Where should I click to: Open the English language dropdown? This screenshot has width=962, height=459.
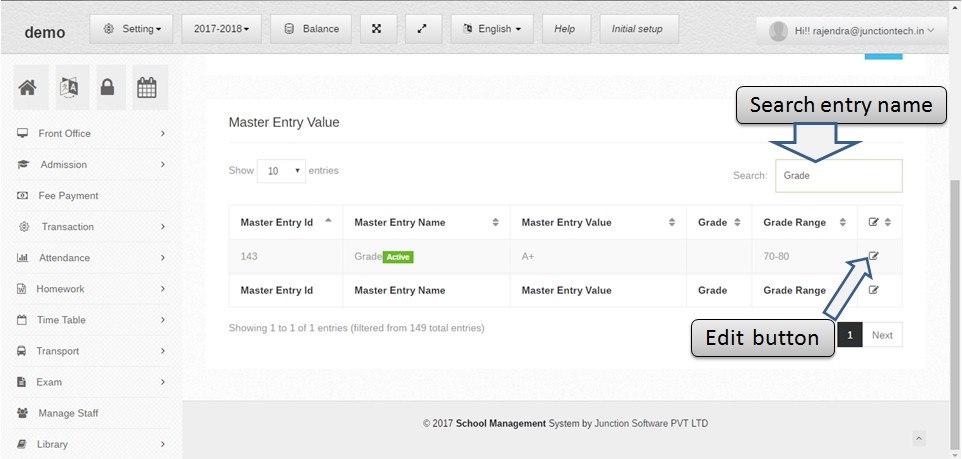coord(492,29)
